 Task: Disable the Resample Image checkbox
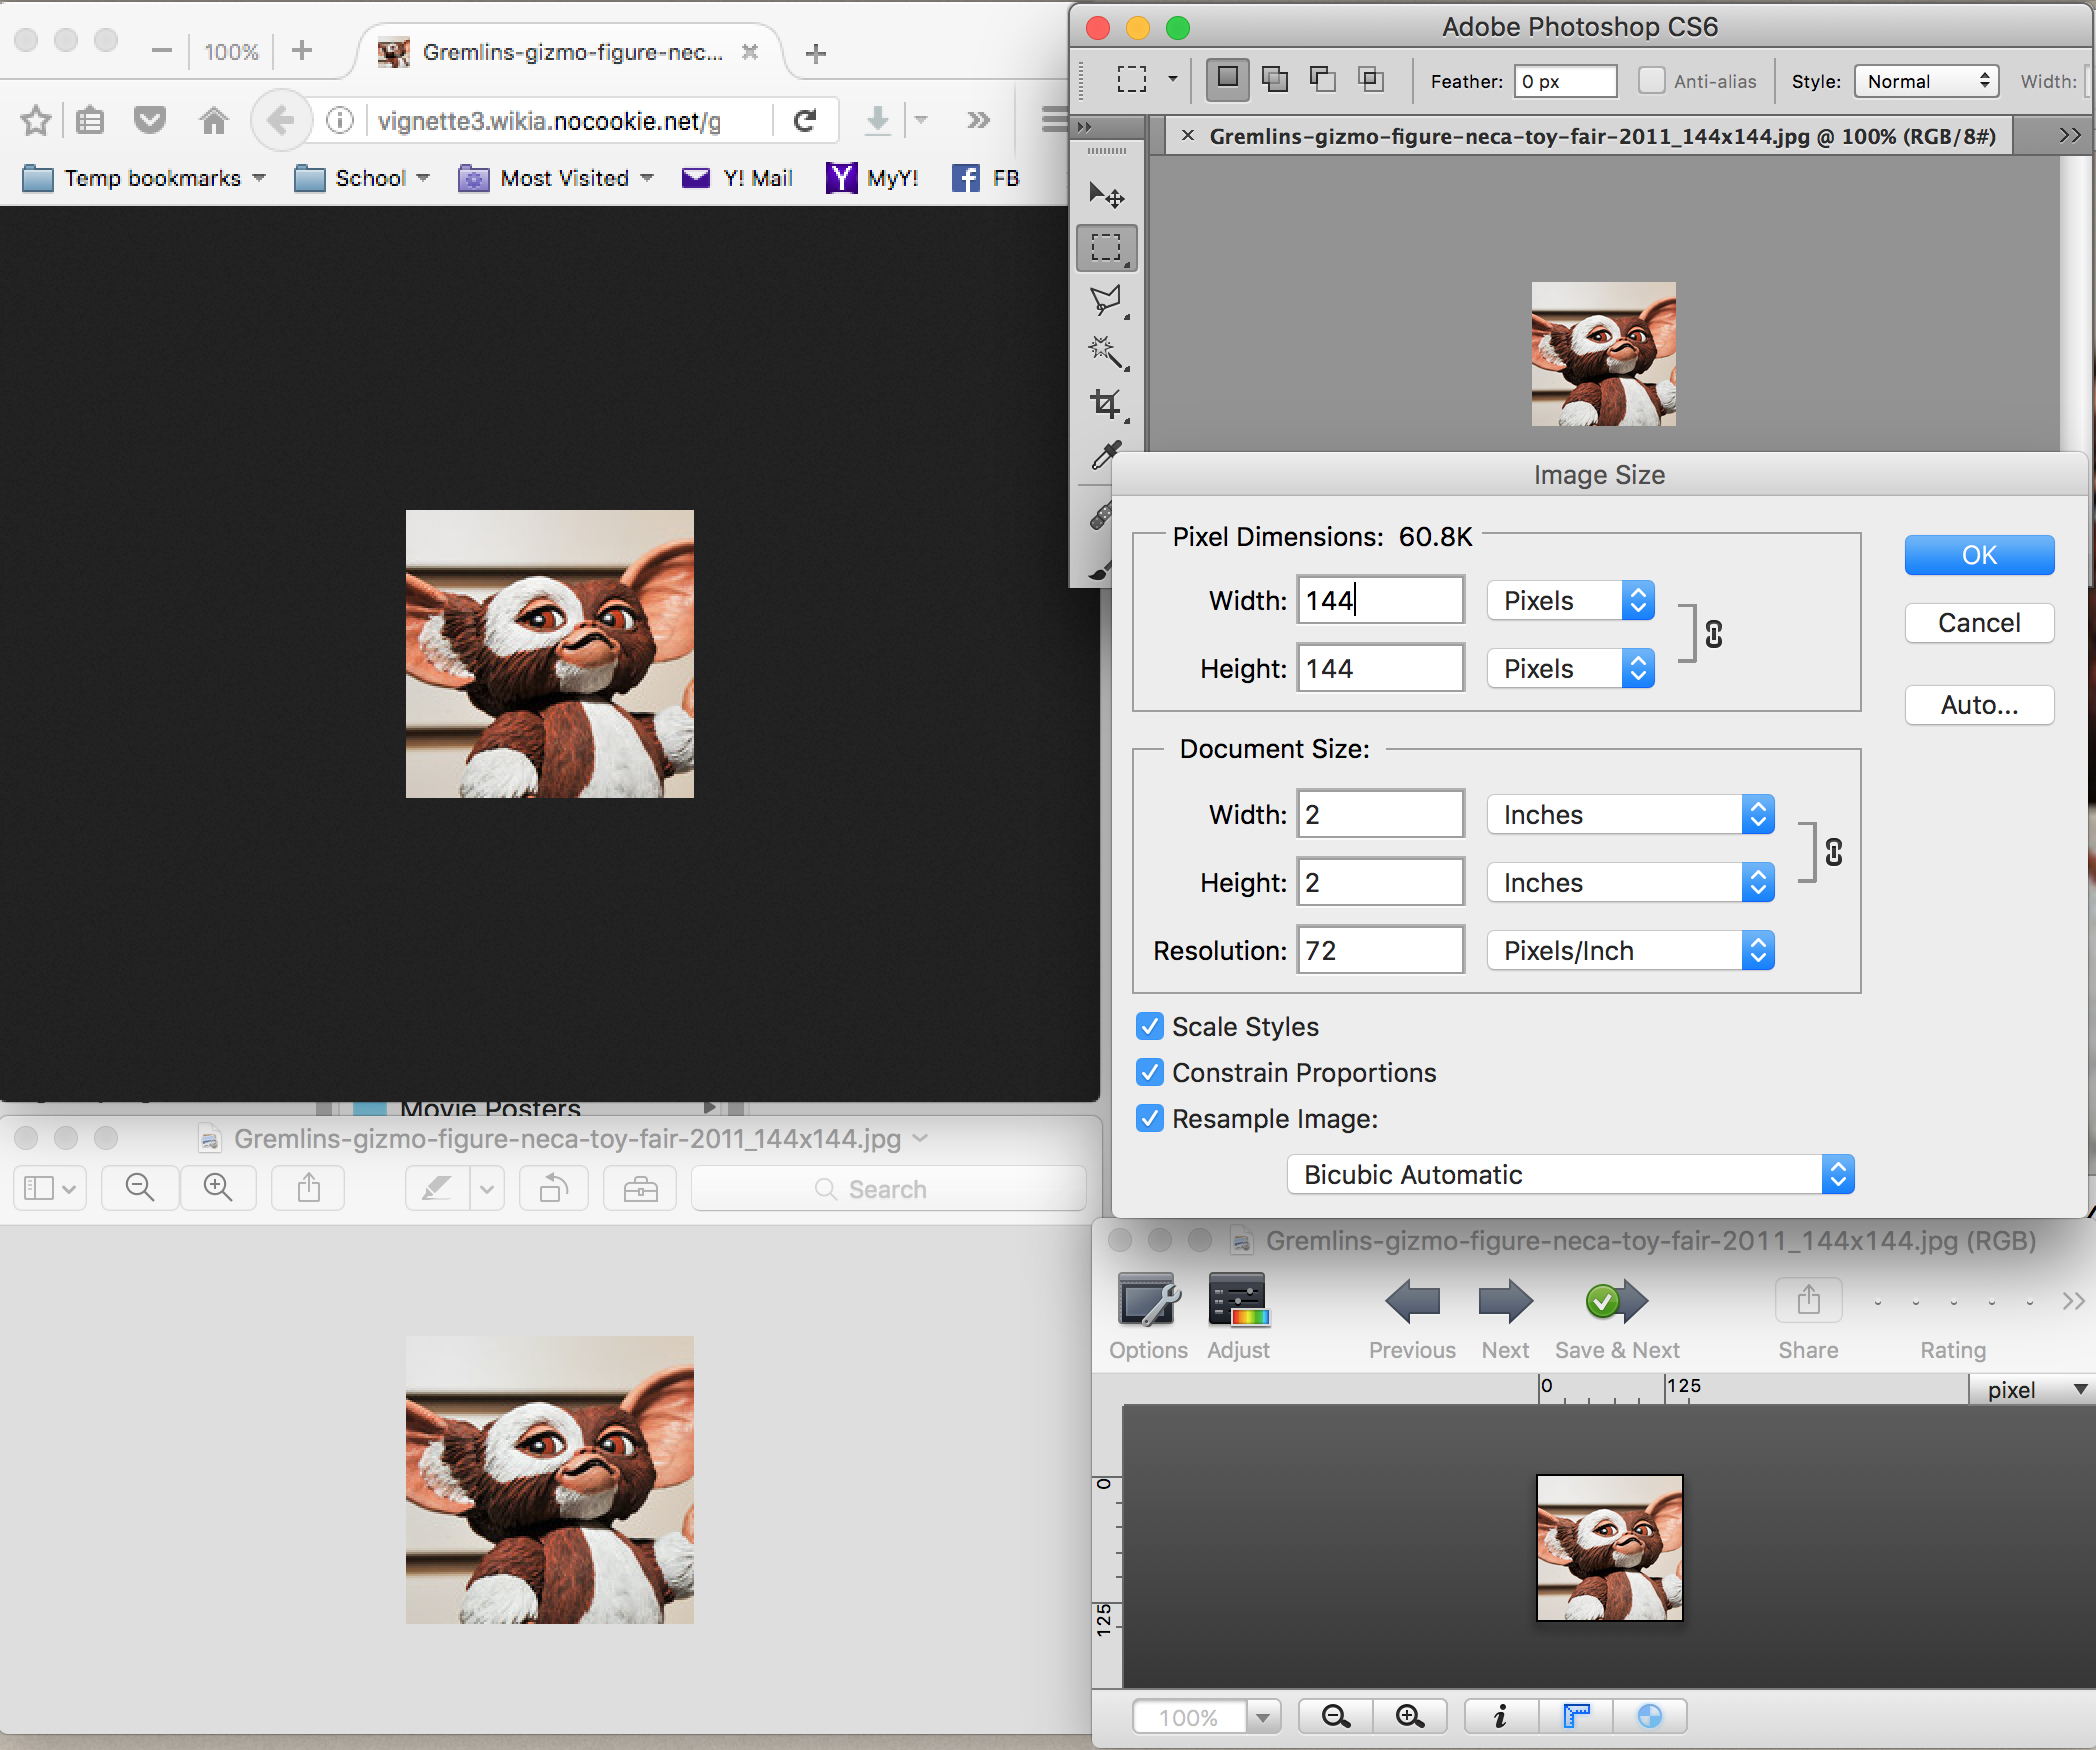point(1150,1118)
